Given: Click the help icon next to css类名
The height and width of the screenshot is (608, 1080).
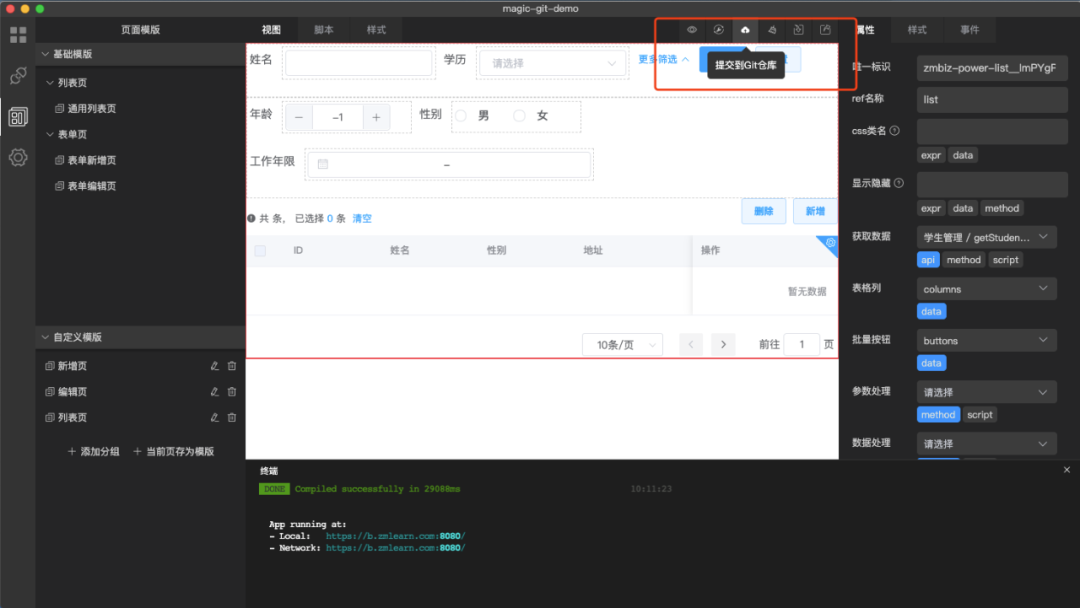Looking at the screenshot, I should (x=894, y=131).
